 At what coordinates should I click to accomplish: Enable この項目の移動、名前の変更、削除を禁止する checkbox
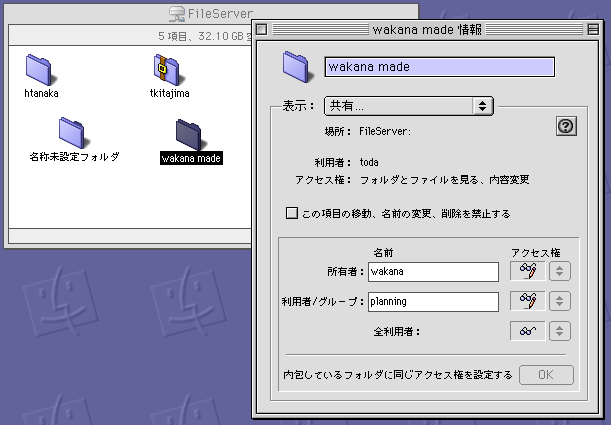(x=292, y=213)
